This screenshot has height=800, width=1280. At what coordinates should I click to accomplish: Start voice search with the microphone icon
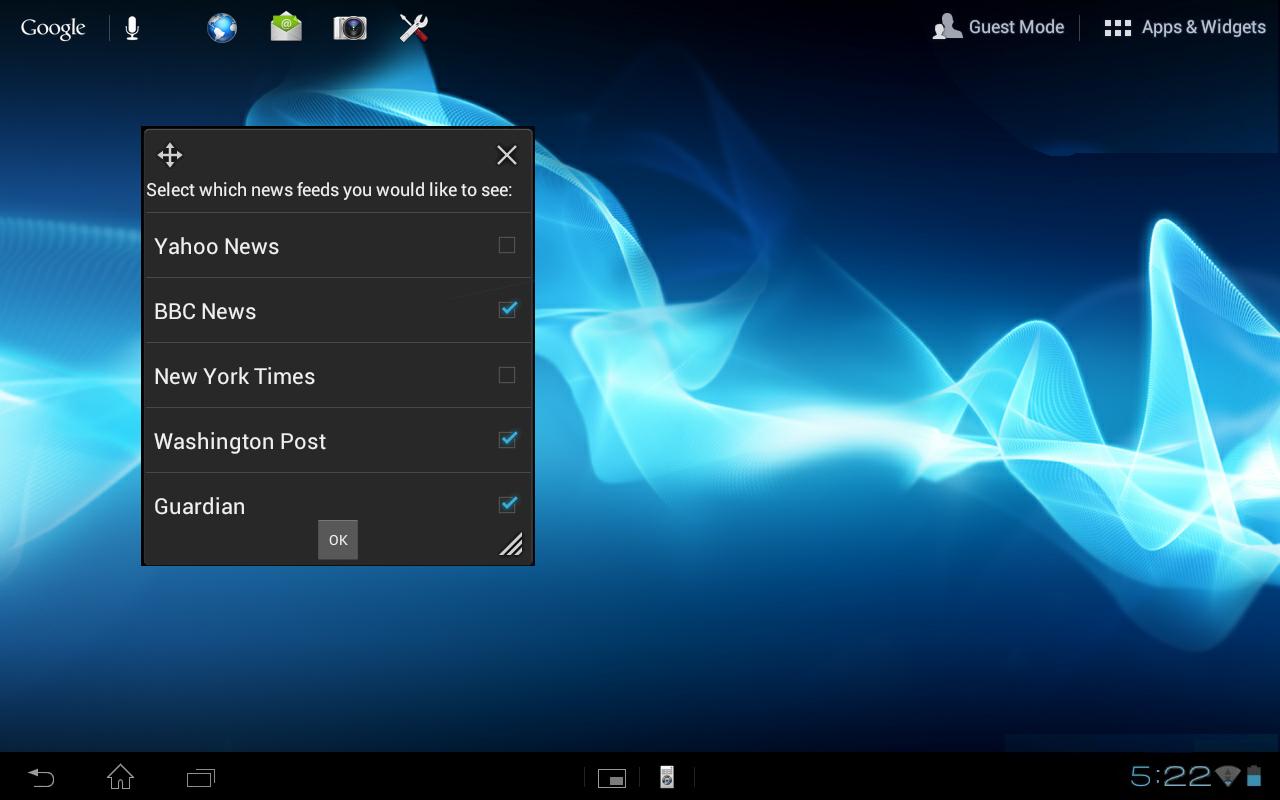pyautogui.click(x=132, y=28)
